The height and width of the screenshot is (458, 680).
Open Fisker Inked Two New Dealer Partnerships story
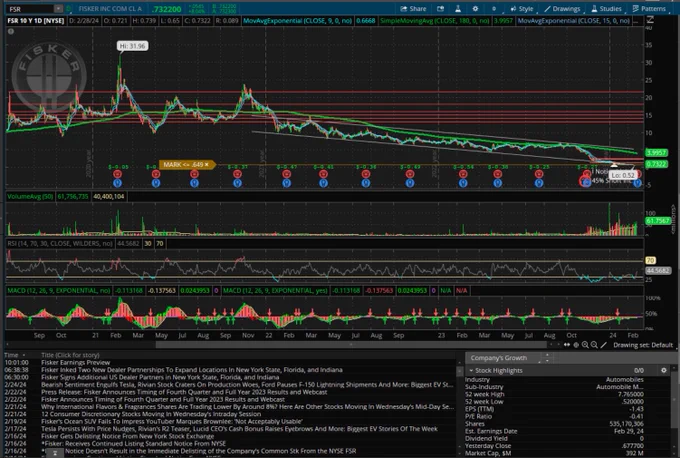(x=192, y=370)
